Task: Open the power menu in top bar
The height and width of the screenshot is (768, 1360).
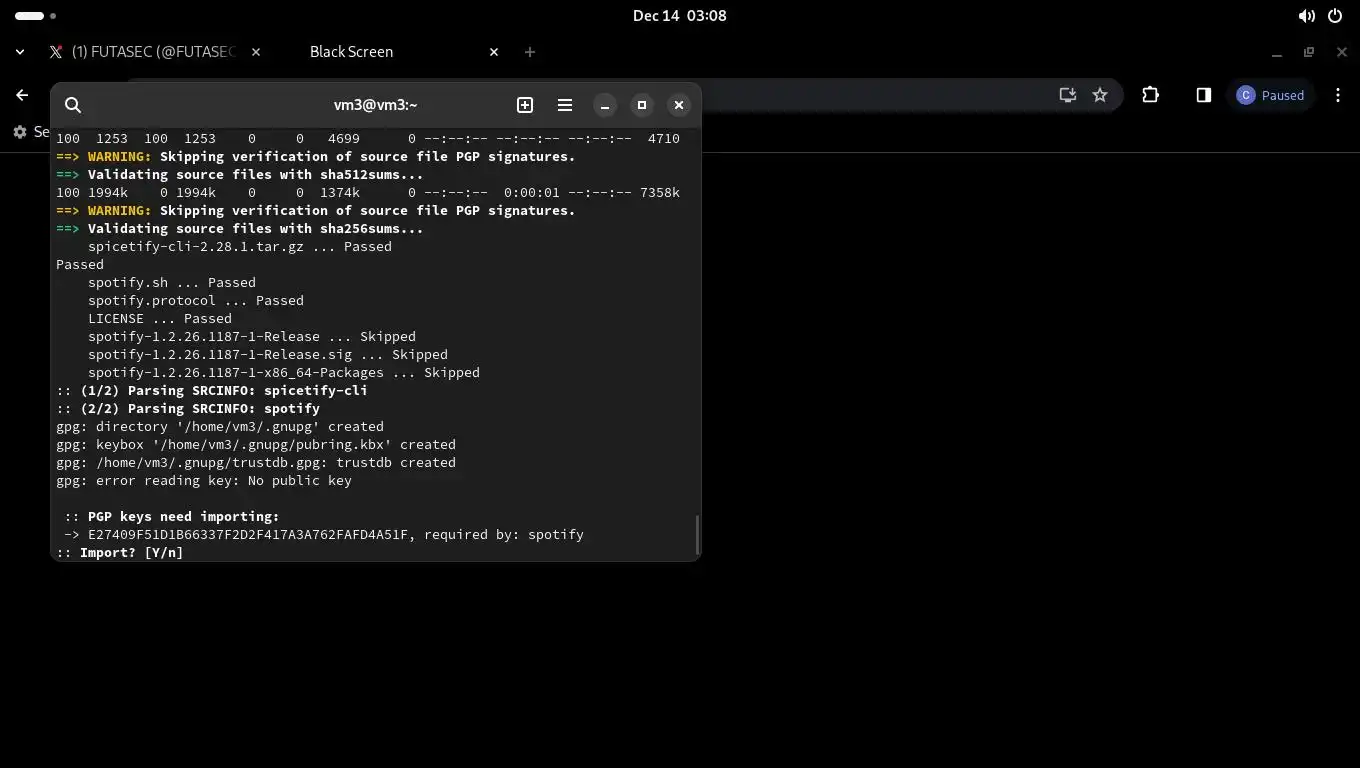Action: pos(1335,16)
